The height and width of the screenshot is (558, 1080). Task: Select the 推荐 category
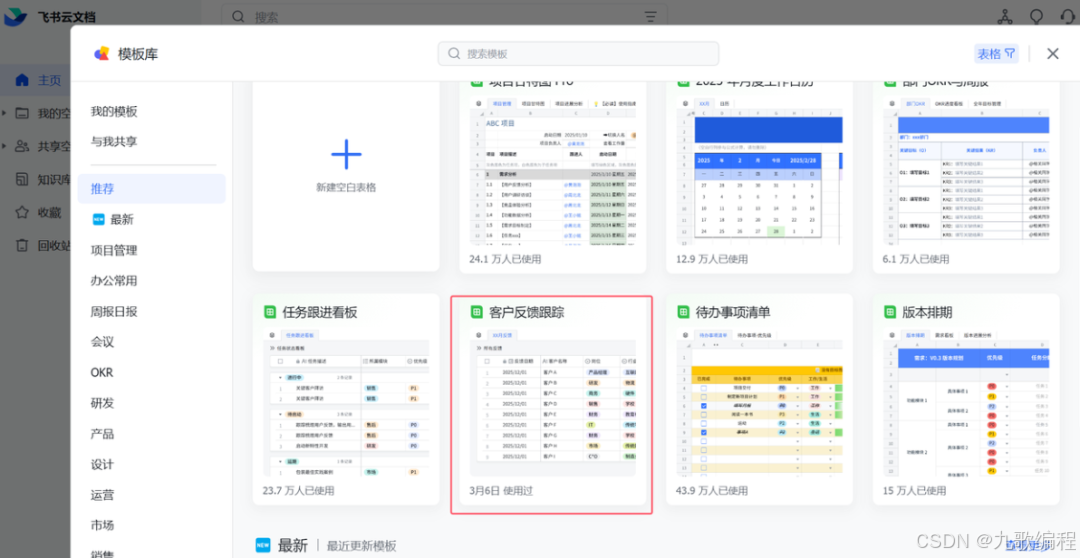(x=152, y=189)
